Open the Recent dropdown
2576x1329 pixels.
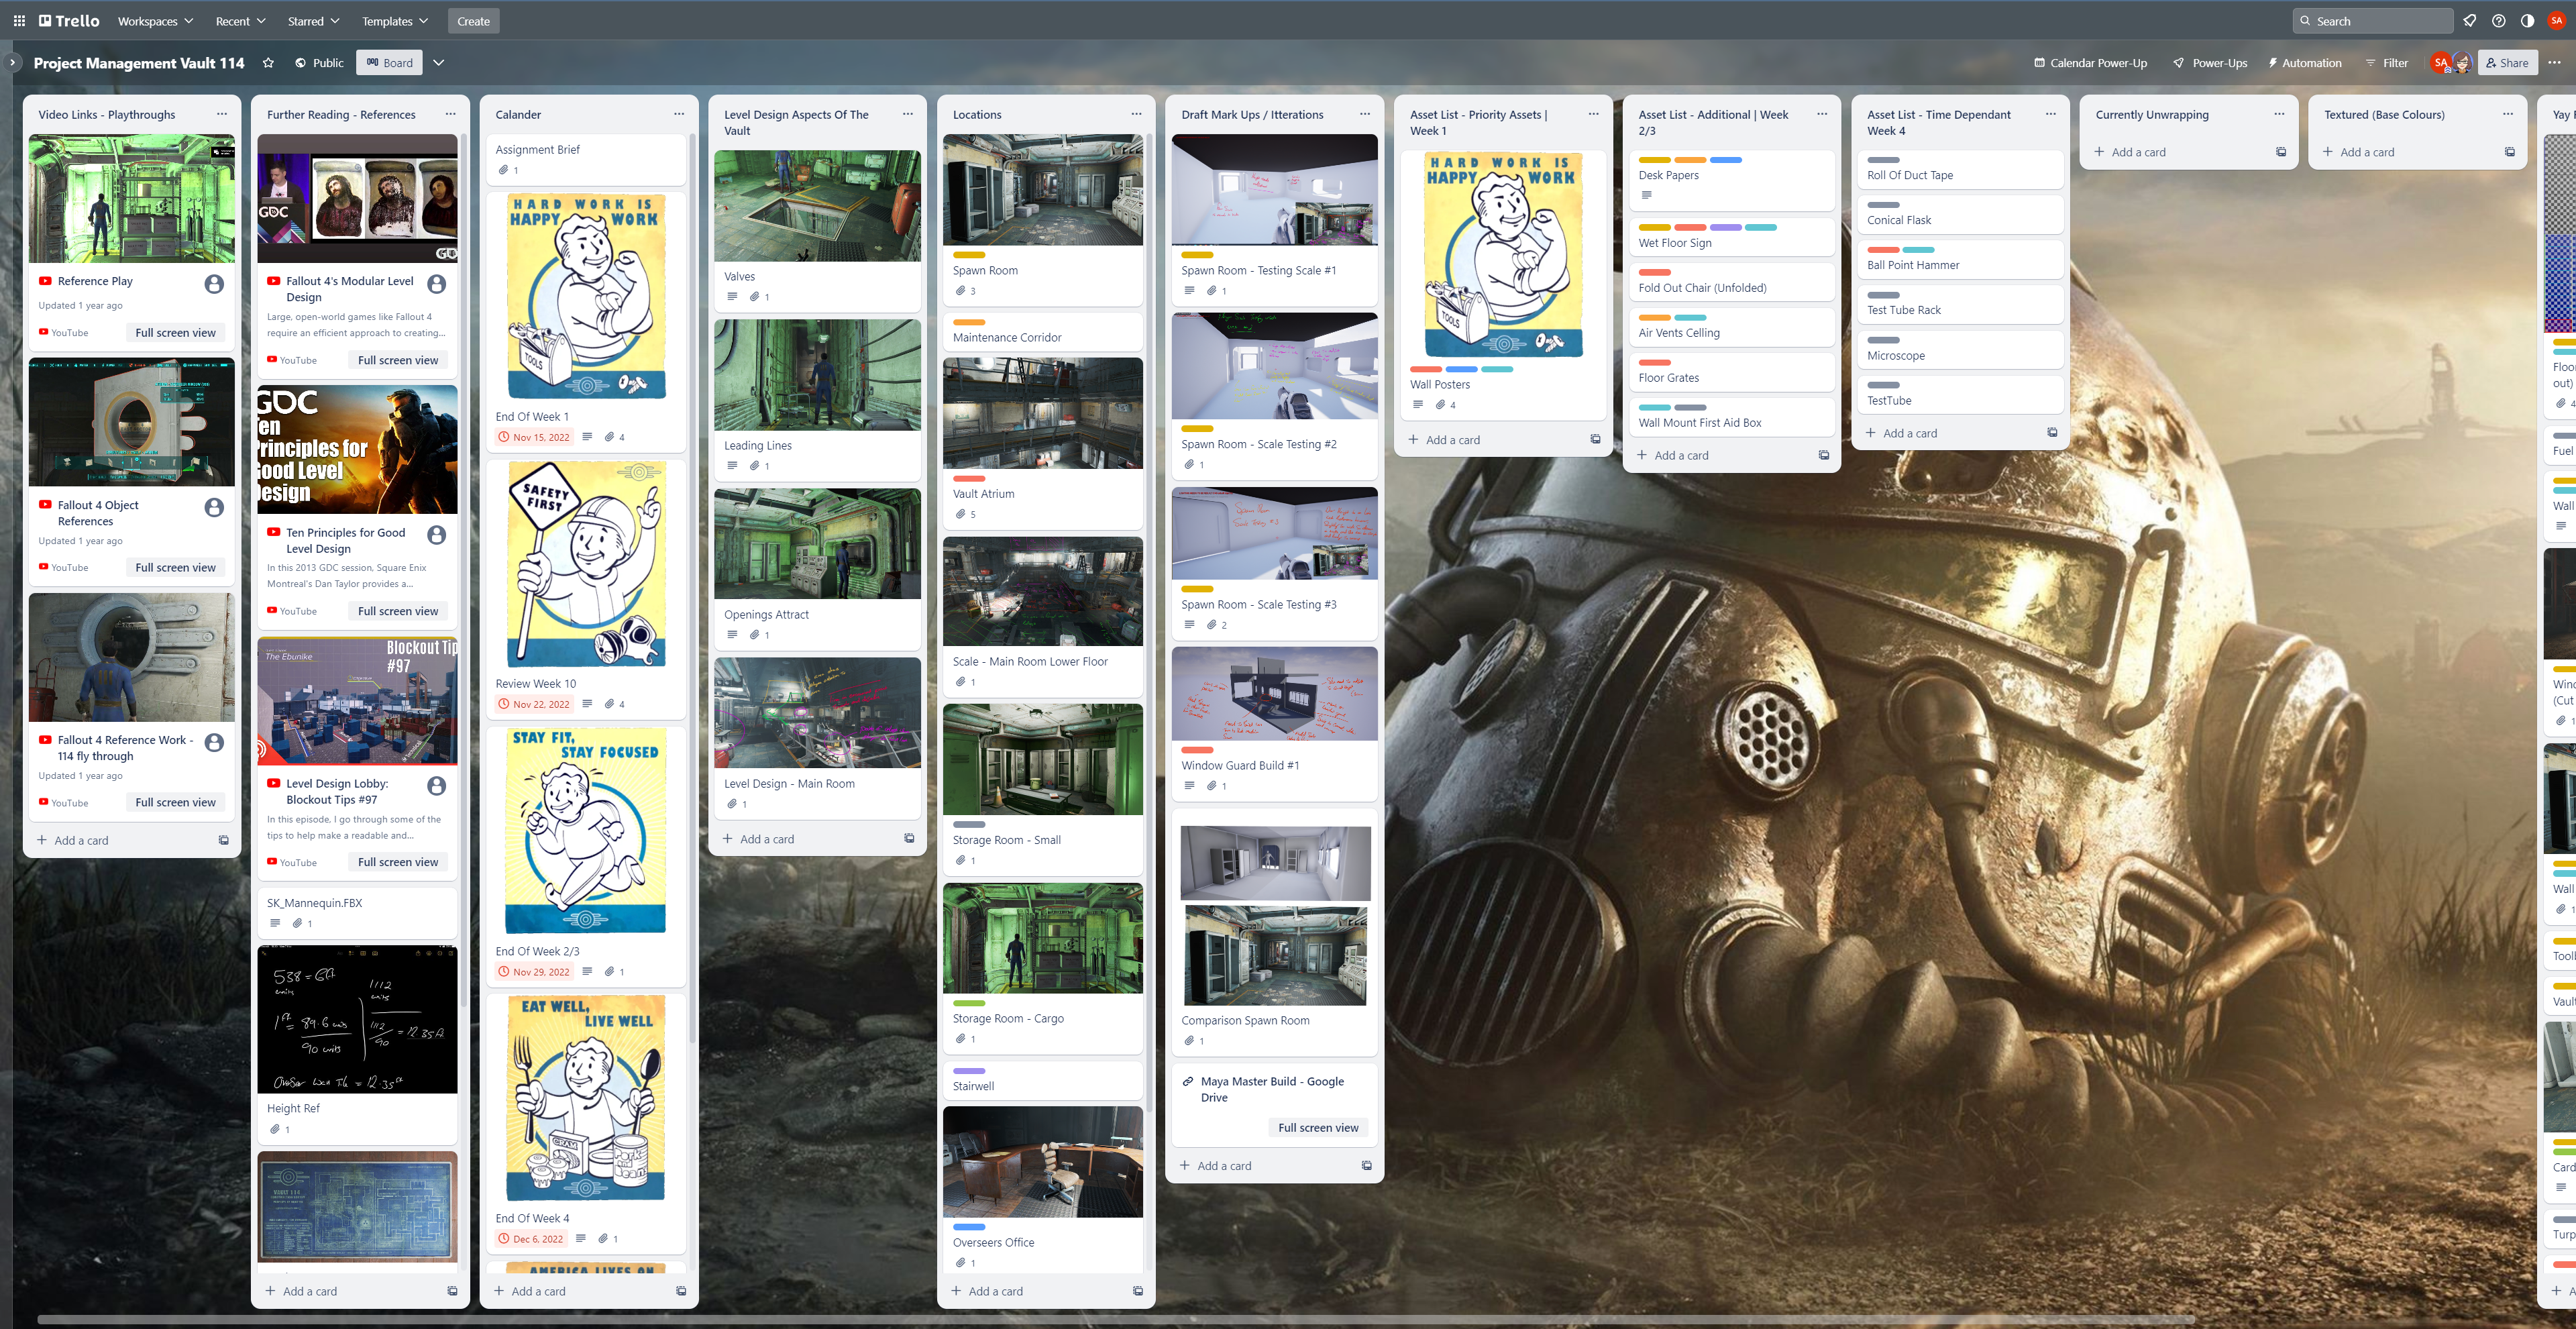pyautogui.click(x=240, y=21)
